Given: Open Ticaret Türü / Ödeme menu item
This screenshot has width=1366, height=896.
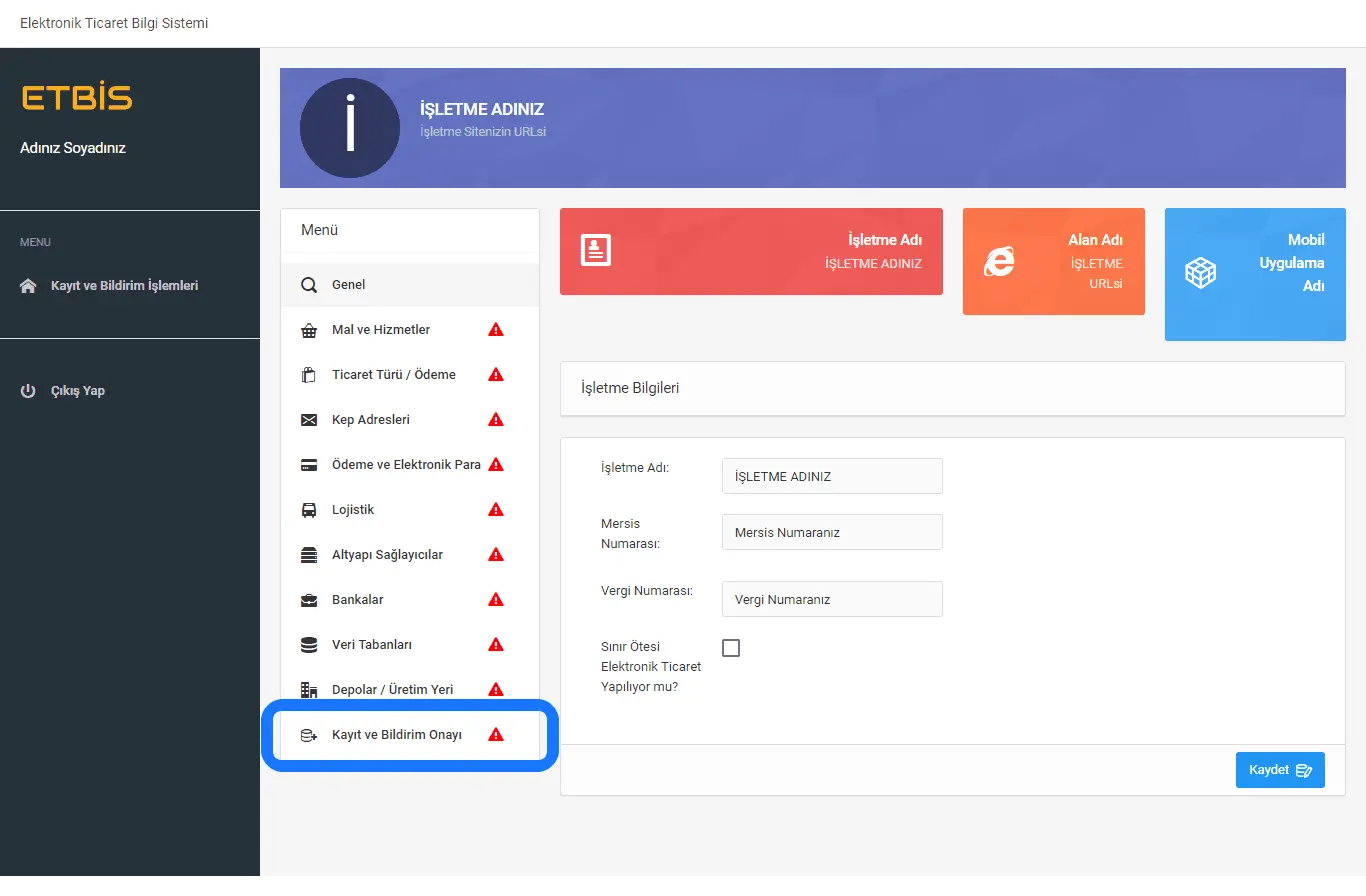Looking at the screenshot, I should pos(393,375).
